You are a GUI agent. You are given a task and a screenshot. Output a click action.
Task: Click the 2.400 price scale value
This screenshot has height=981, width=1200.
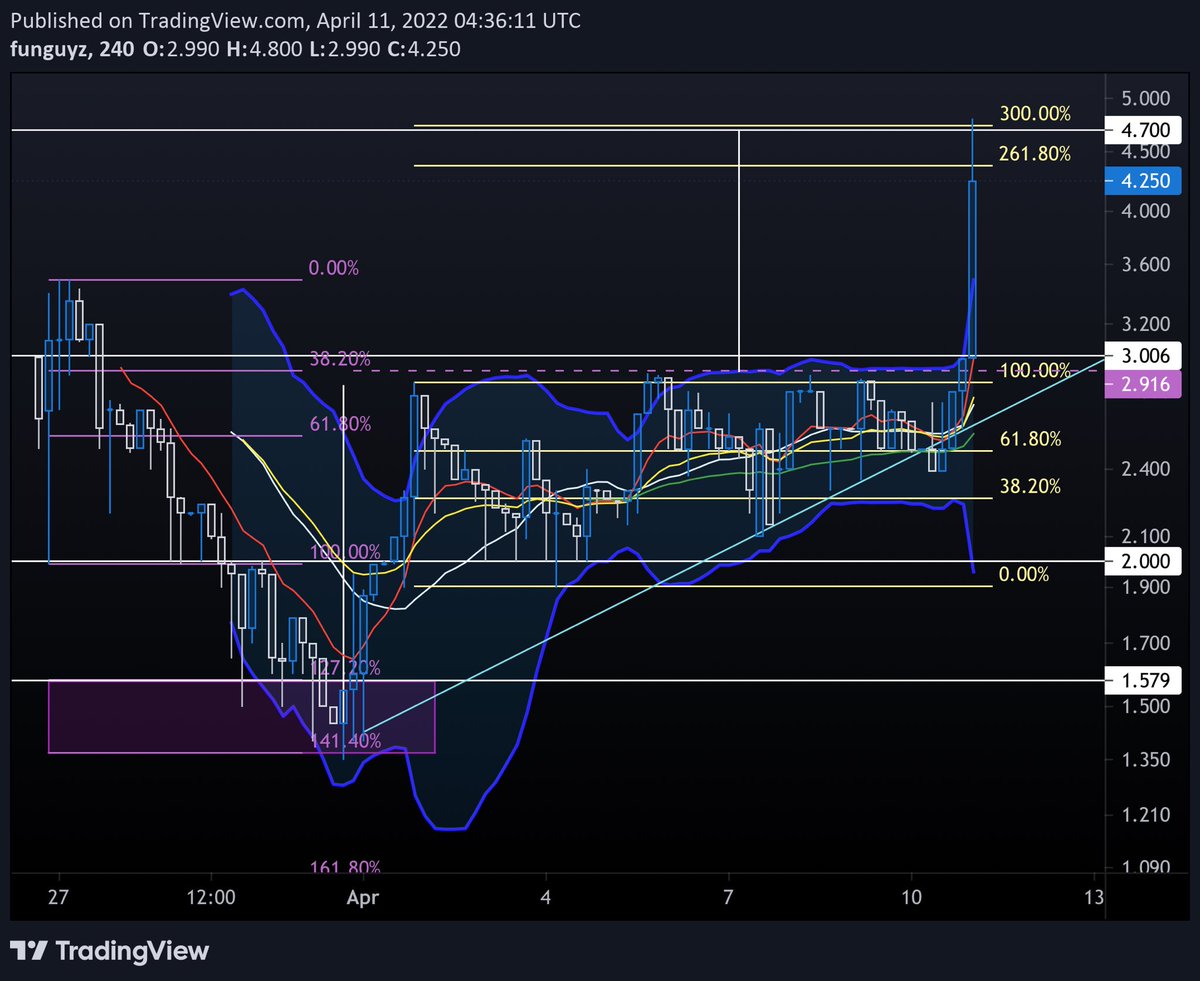pyautogui.click(x=1145, y=469)
